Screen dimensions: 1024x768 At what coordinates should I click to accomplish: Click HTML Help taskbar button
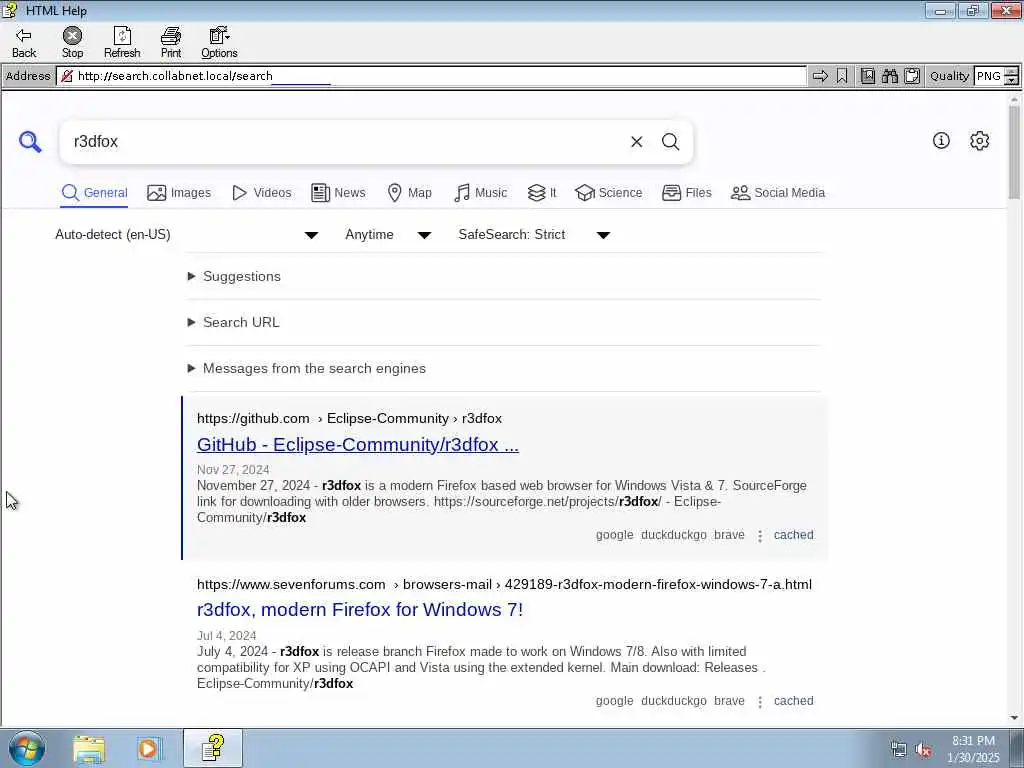point(213,748)
